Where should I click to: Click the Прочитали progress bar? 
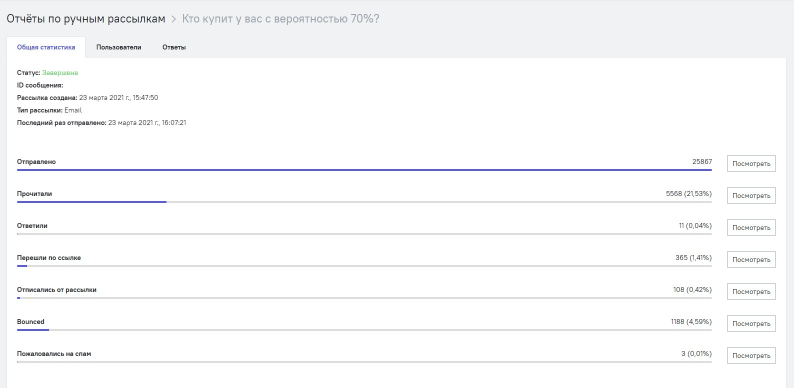pos(364,202)
